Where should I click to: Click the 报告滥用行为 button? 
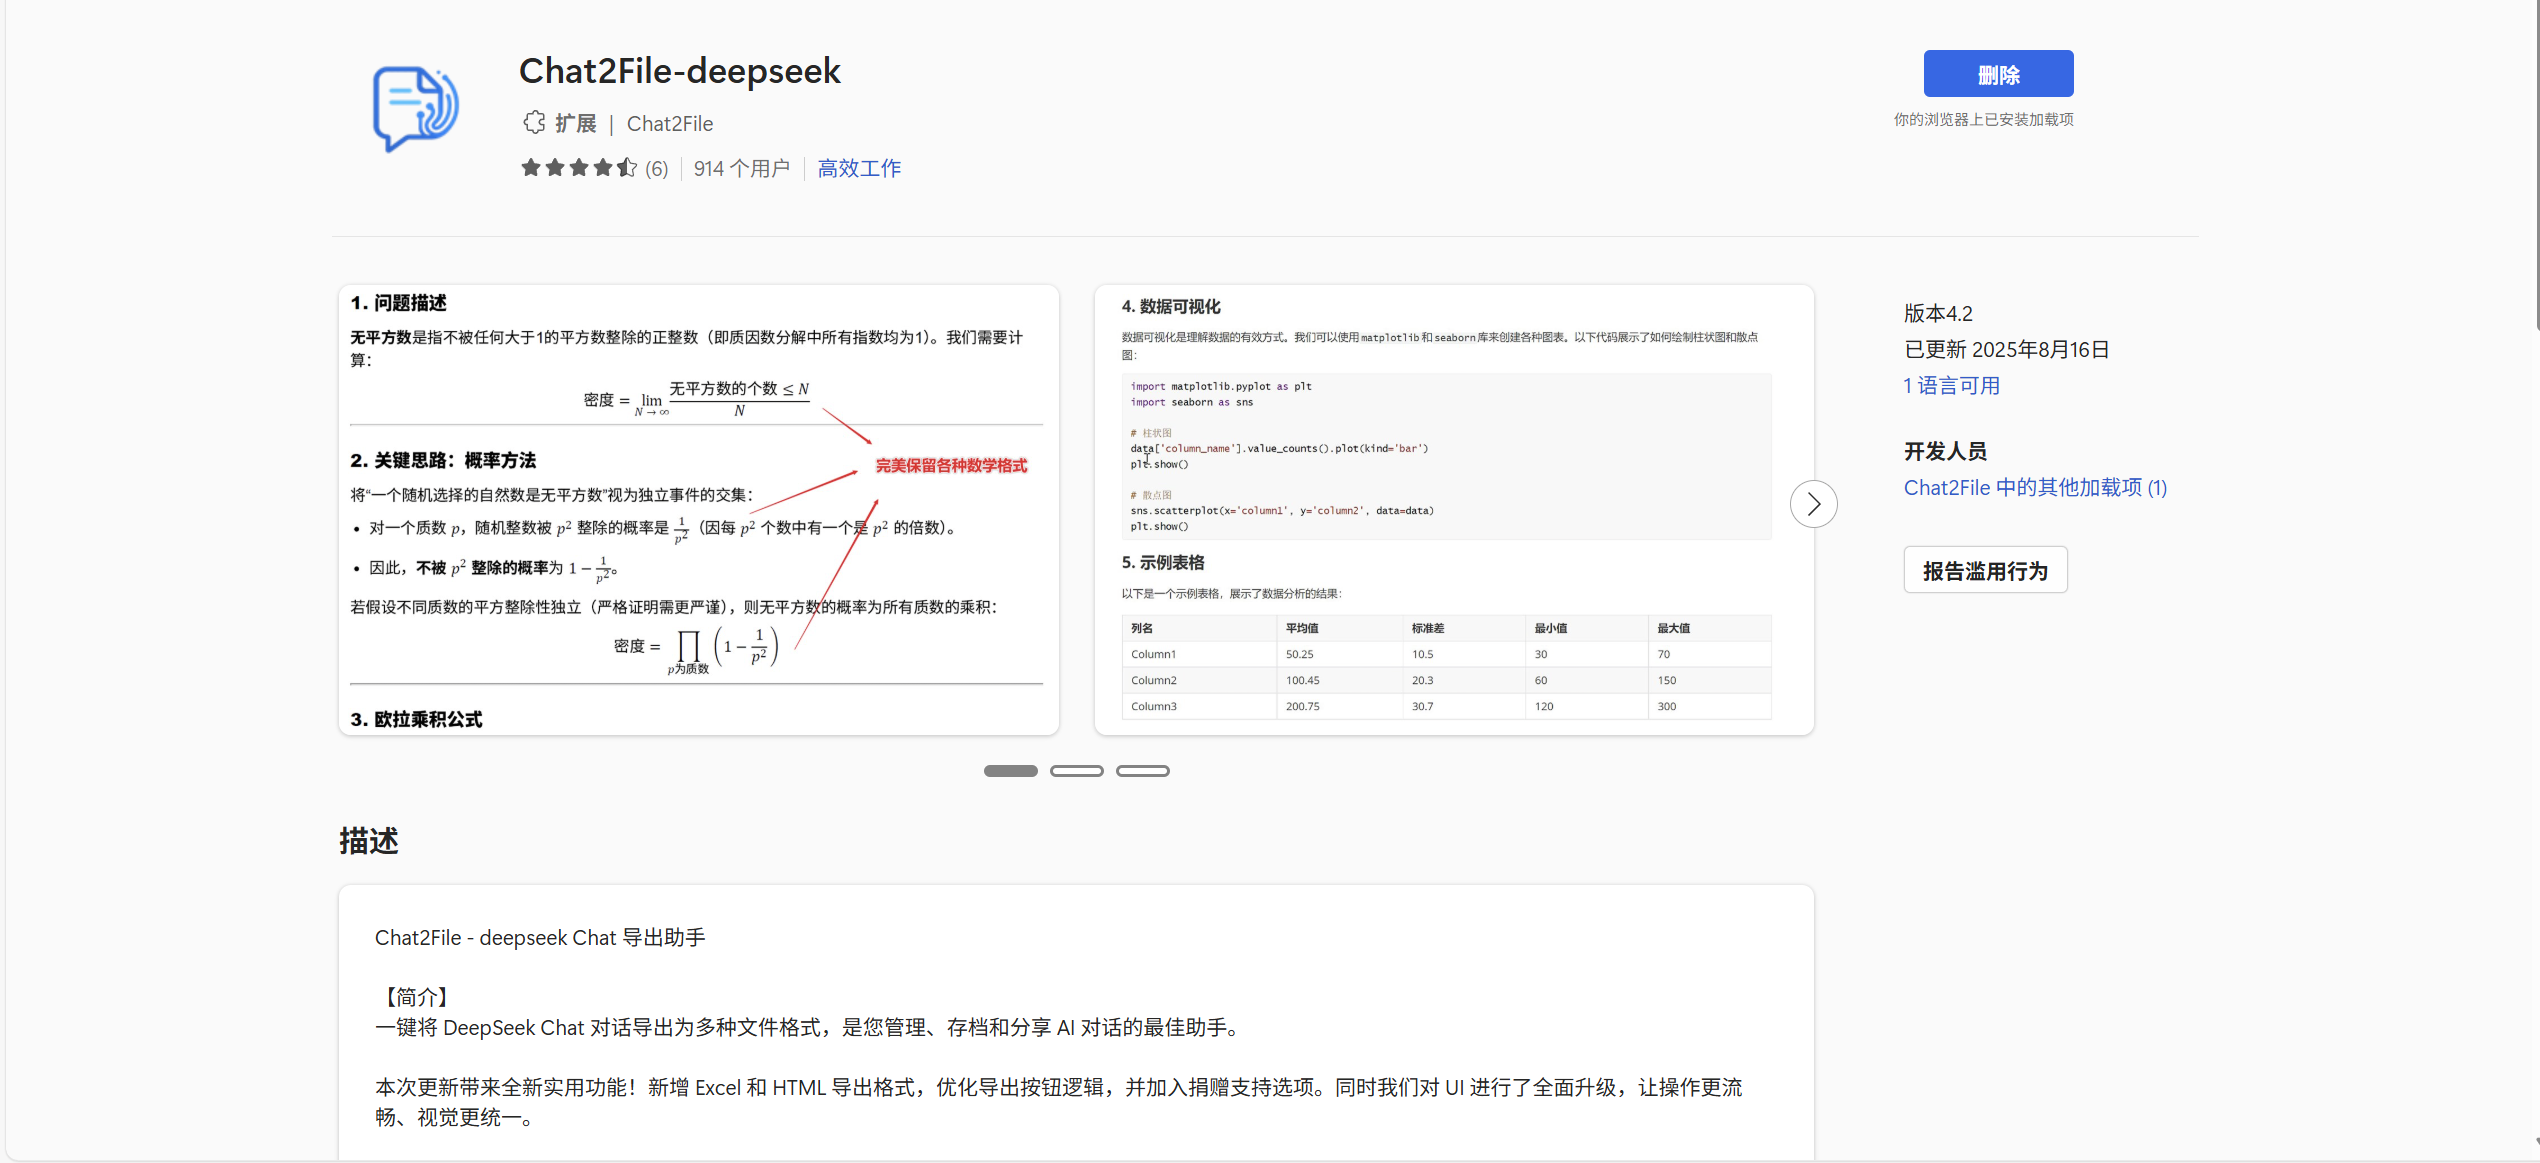pyautogui.click(x=1985, y=569)
